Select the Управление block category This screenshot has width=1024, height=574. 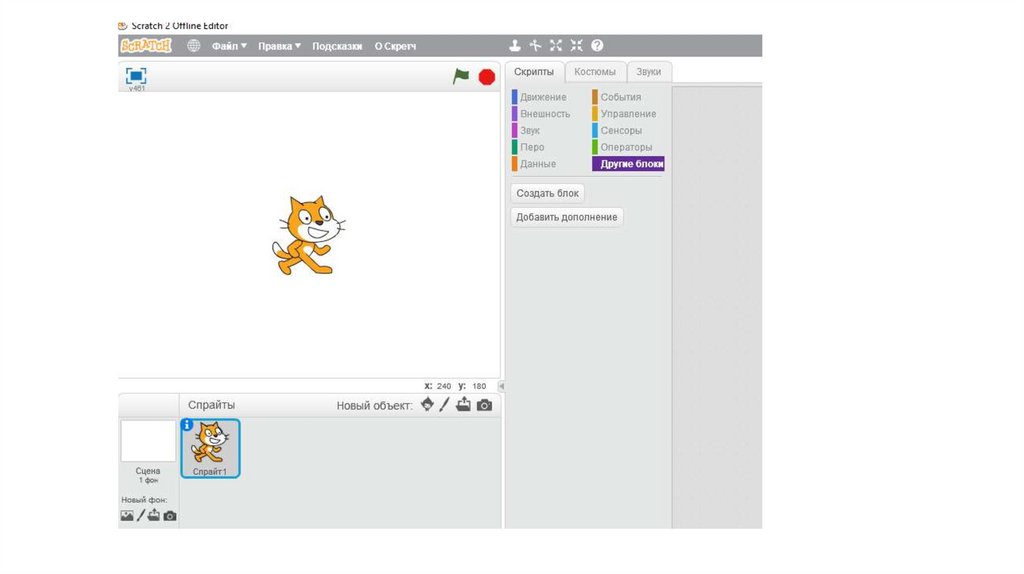pyautogui.click(x=624, y=114)
